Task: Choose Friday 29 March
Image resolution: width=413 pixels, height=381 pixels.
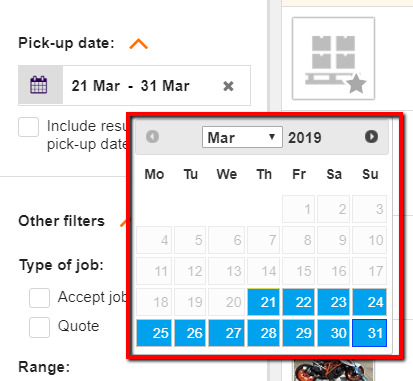Action: 298,333
